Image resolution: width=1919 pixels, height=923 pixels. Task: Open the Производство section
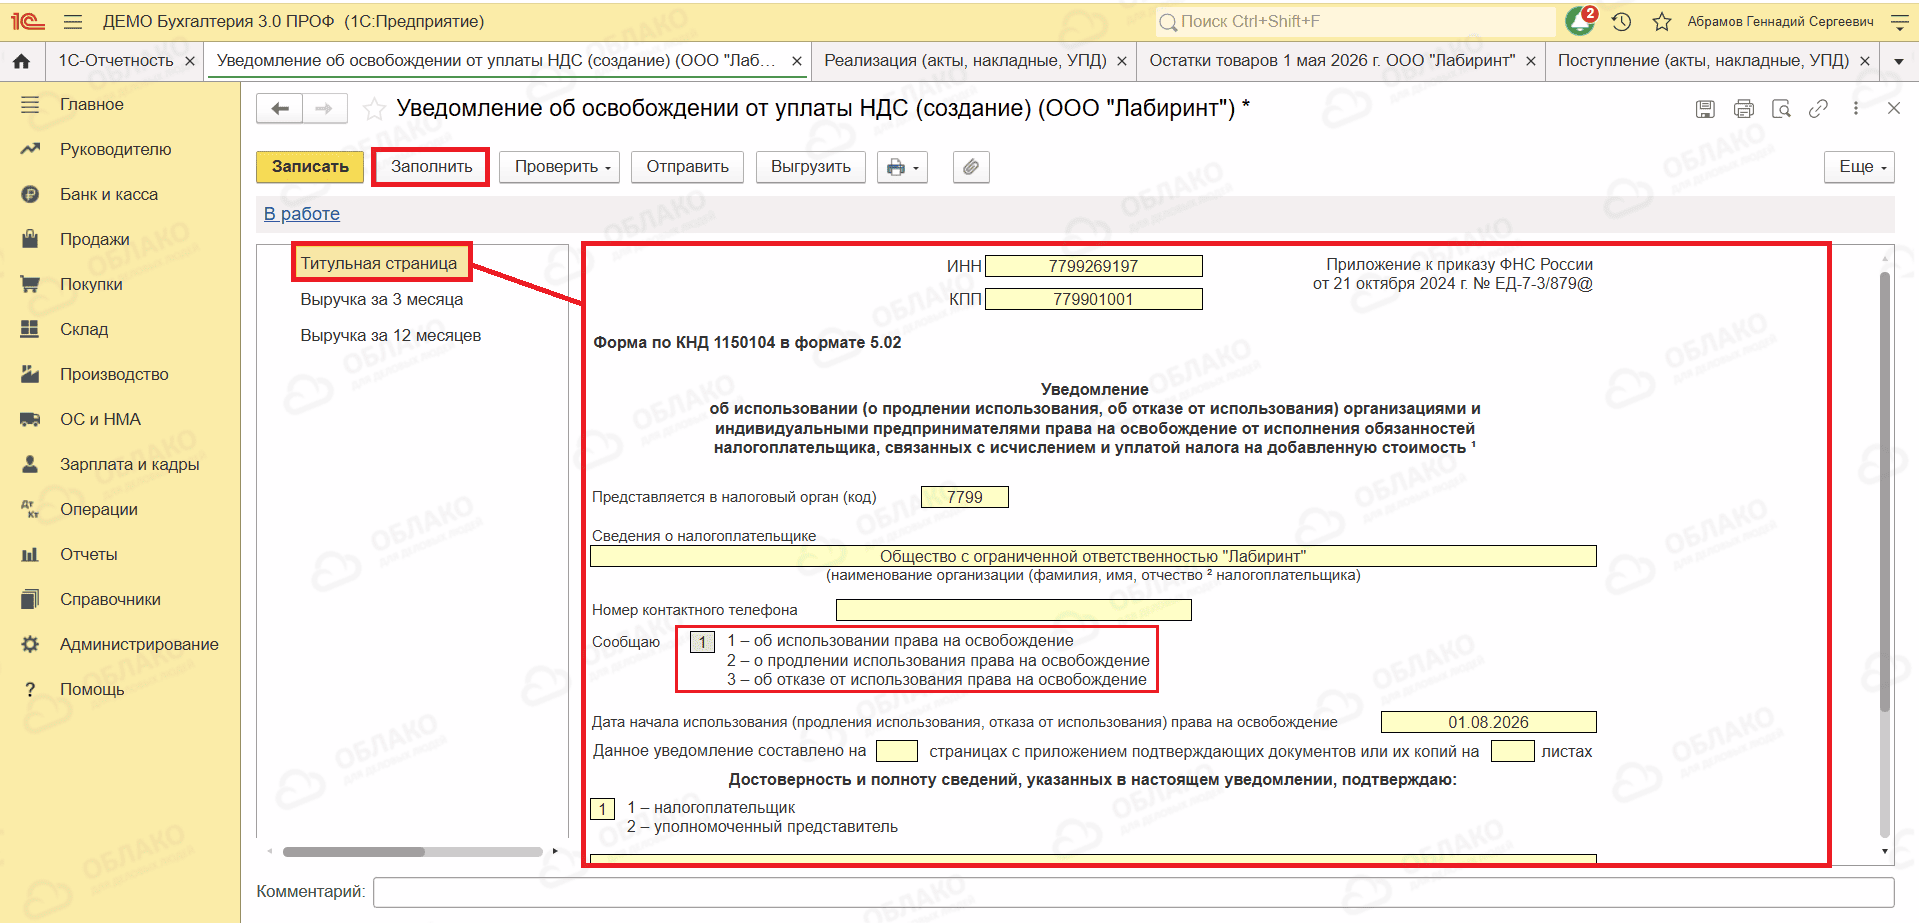tap(114, 374)
